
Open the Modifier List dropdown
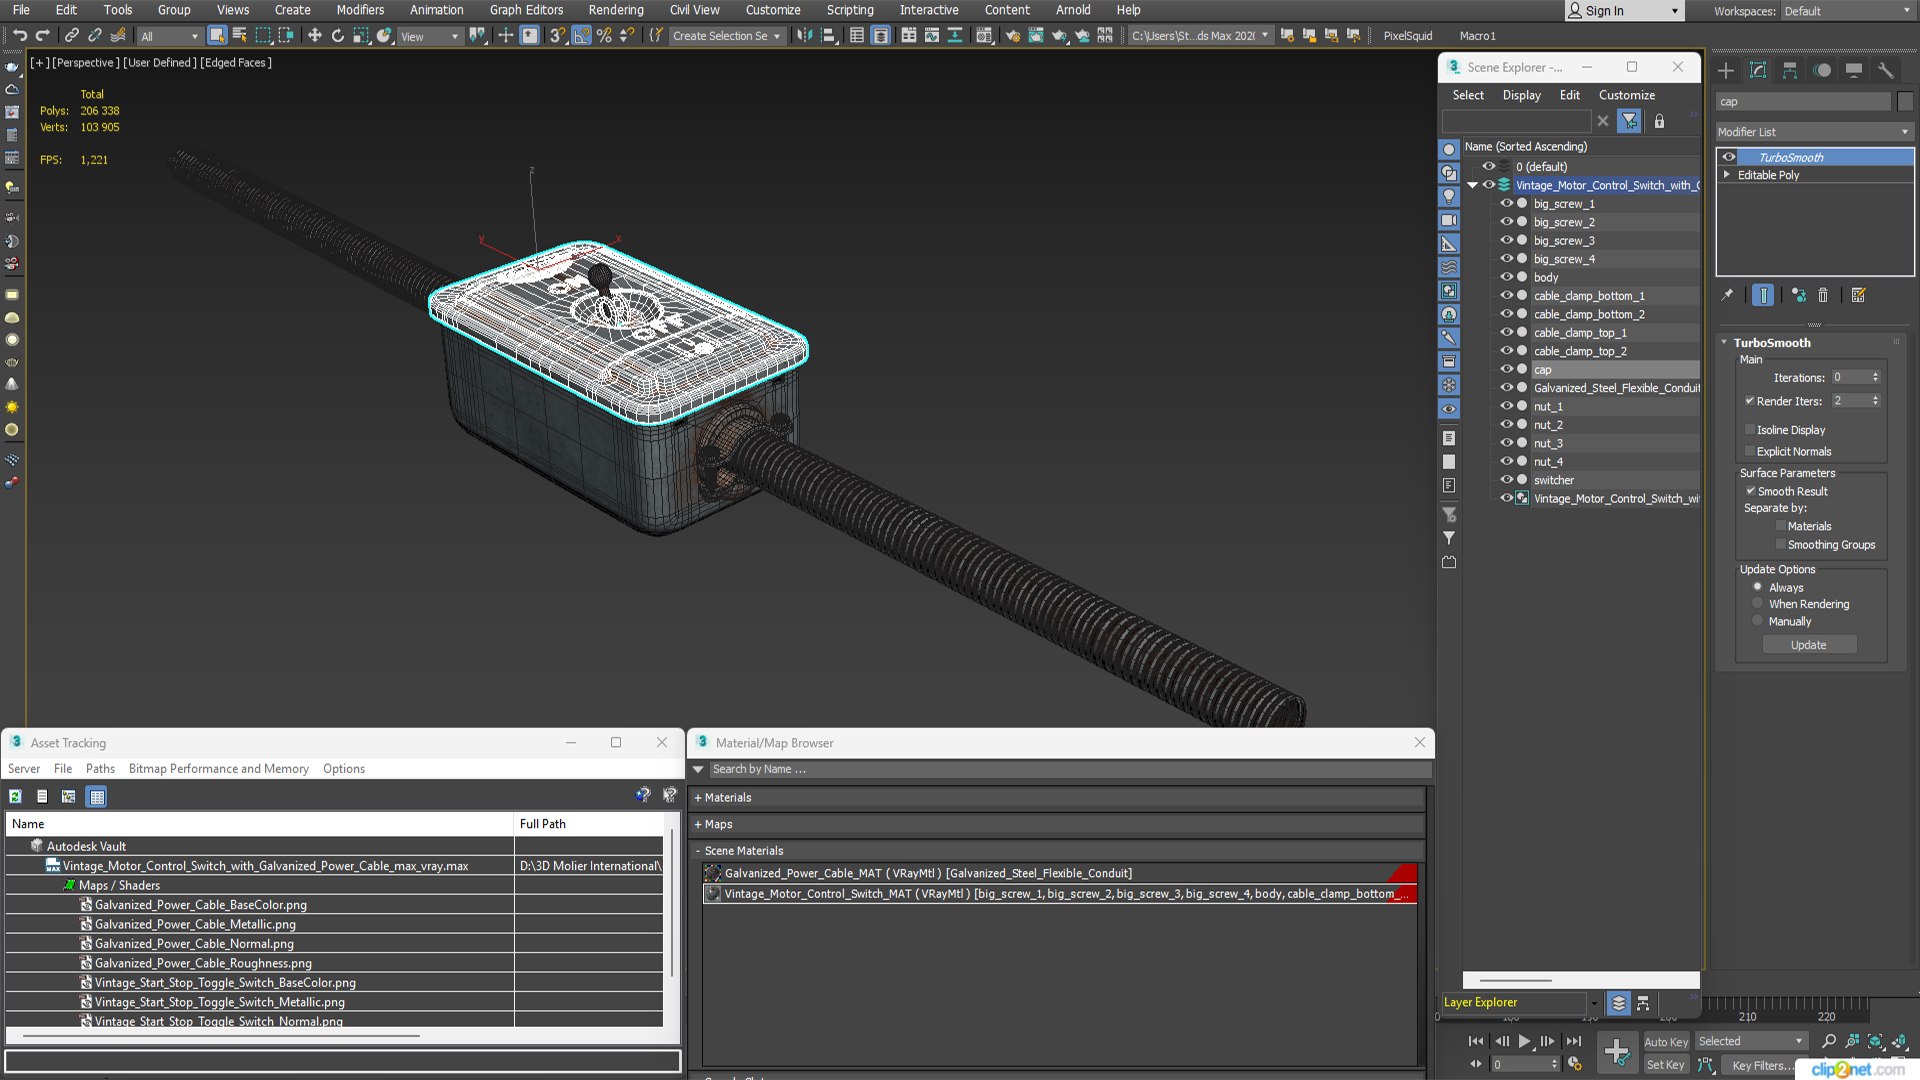coord(1813,132)
